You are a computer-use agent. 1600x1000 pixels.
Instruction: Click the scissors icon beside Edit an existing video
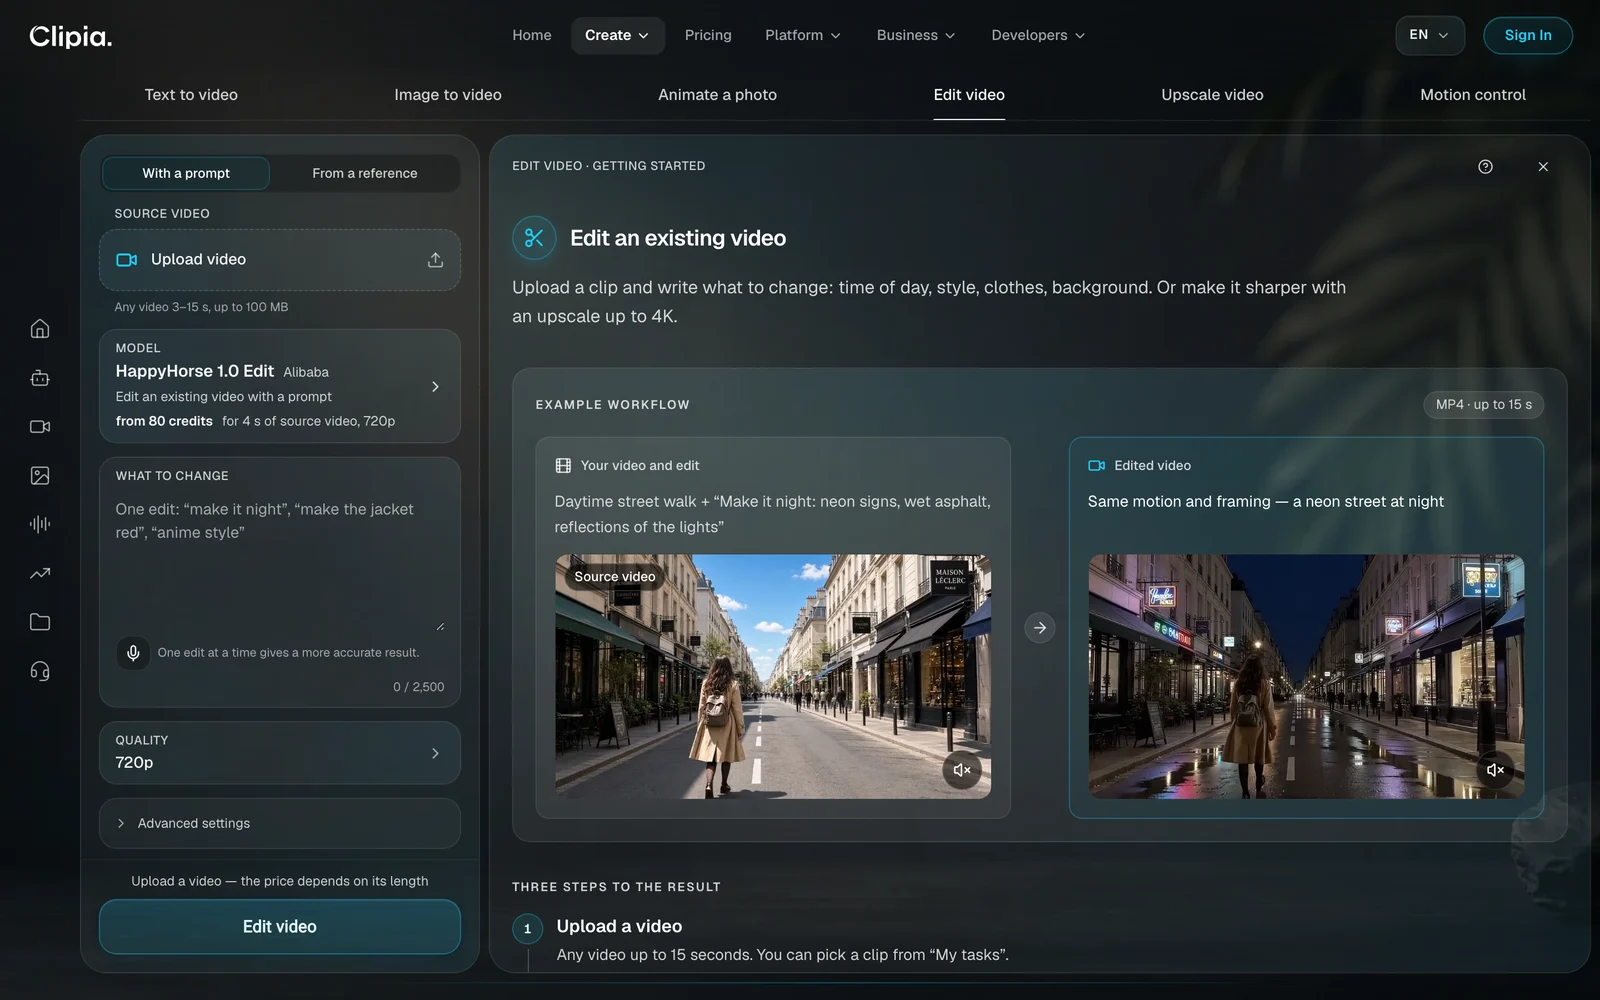(x=534, y=238)
